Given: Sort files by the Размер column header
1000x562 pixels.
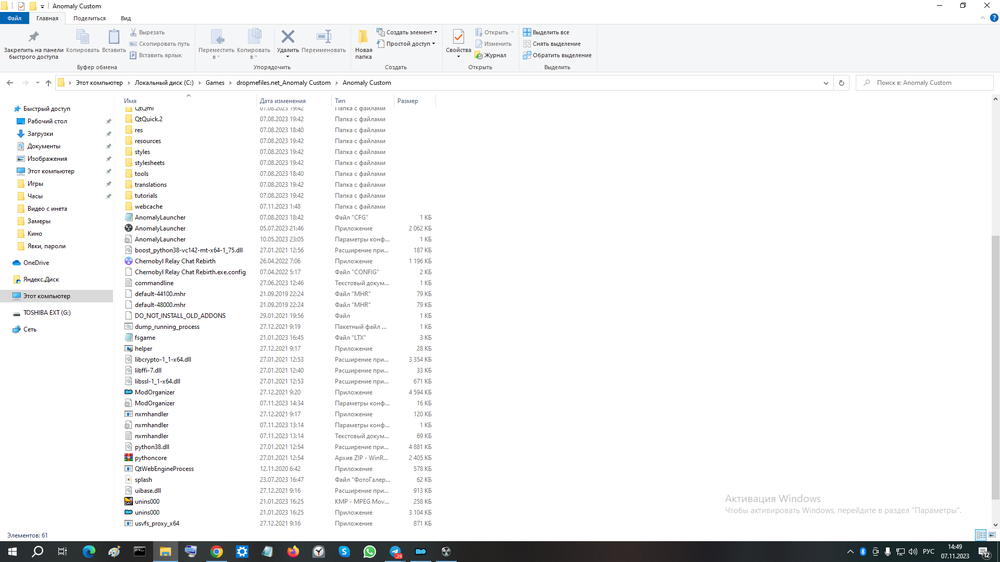Looking at the screenshot, I should point(408,101).
